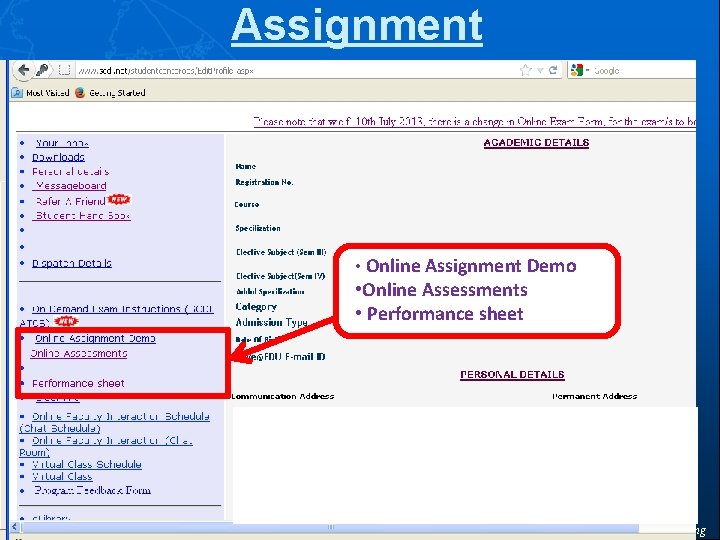Click the Admission Type label
The image size is (720, 540).
pos(271,322)
